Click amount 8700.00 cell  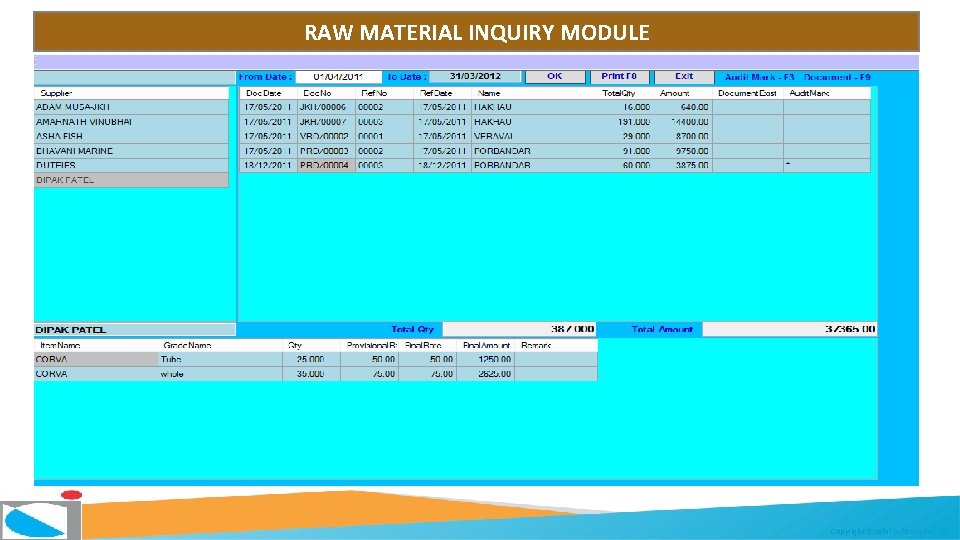click(683, 137)
